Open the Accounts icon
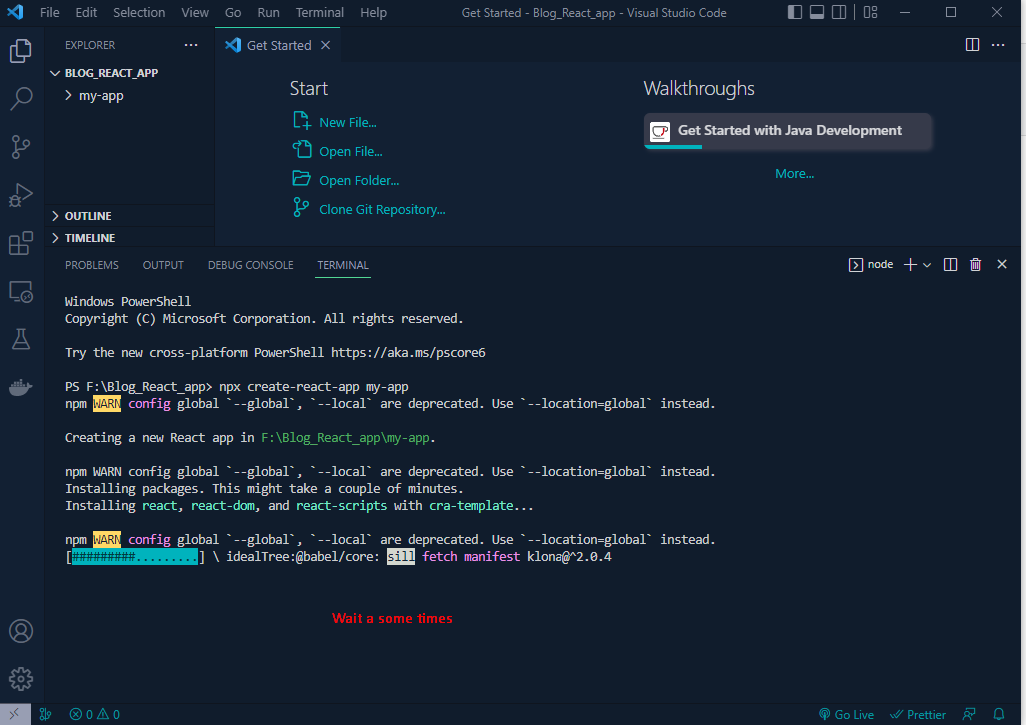 [x=21, y=631]
